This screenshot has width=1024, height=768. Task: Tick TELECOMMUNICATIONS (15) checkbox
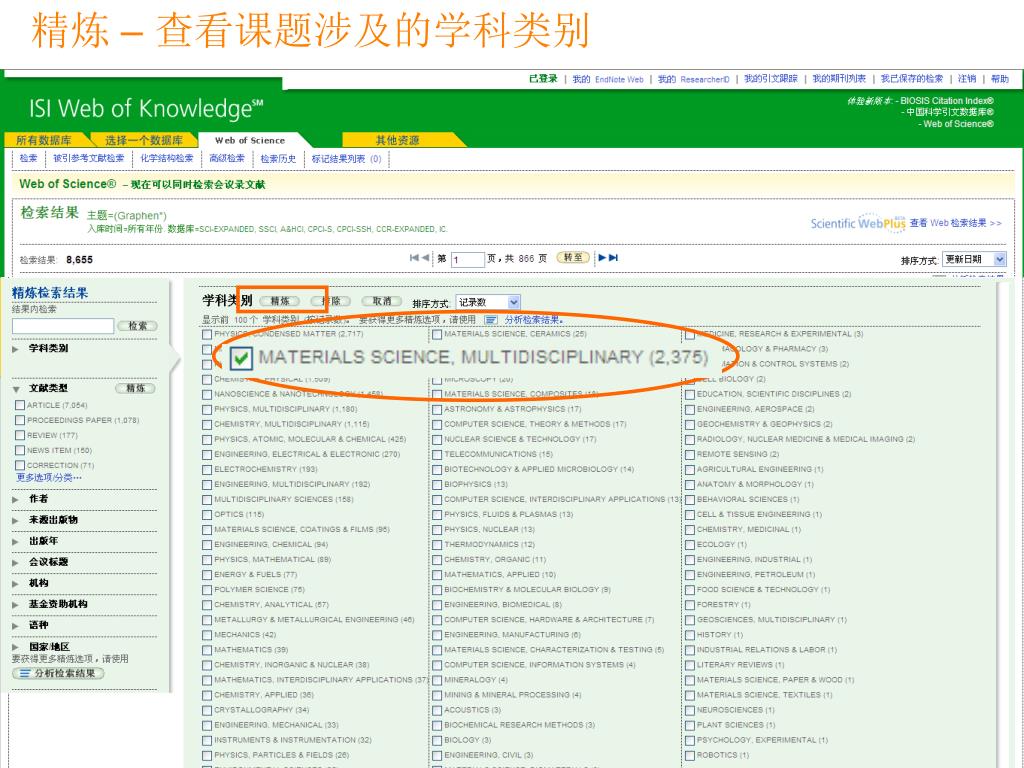[437, 455]
